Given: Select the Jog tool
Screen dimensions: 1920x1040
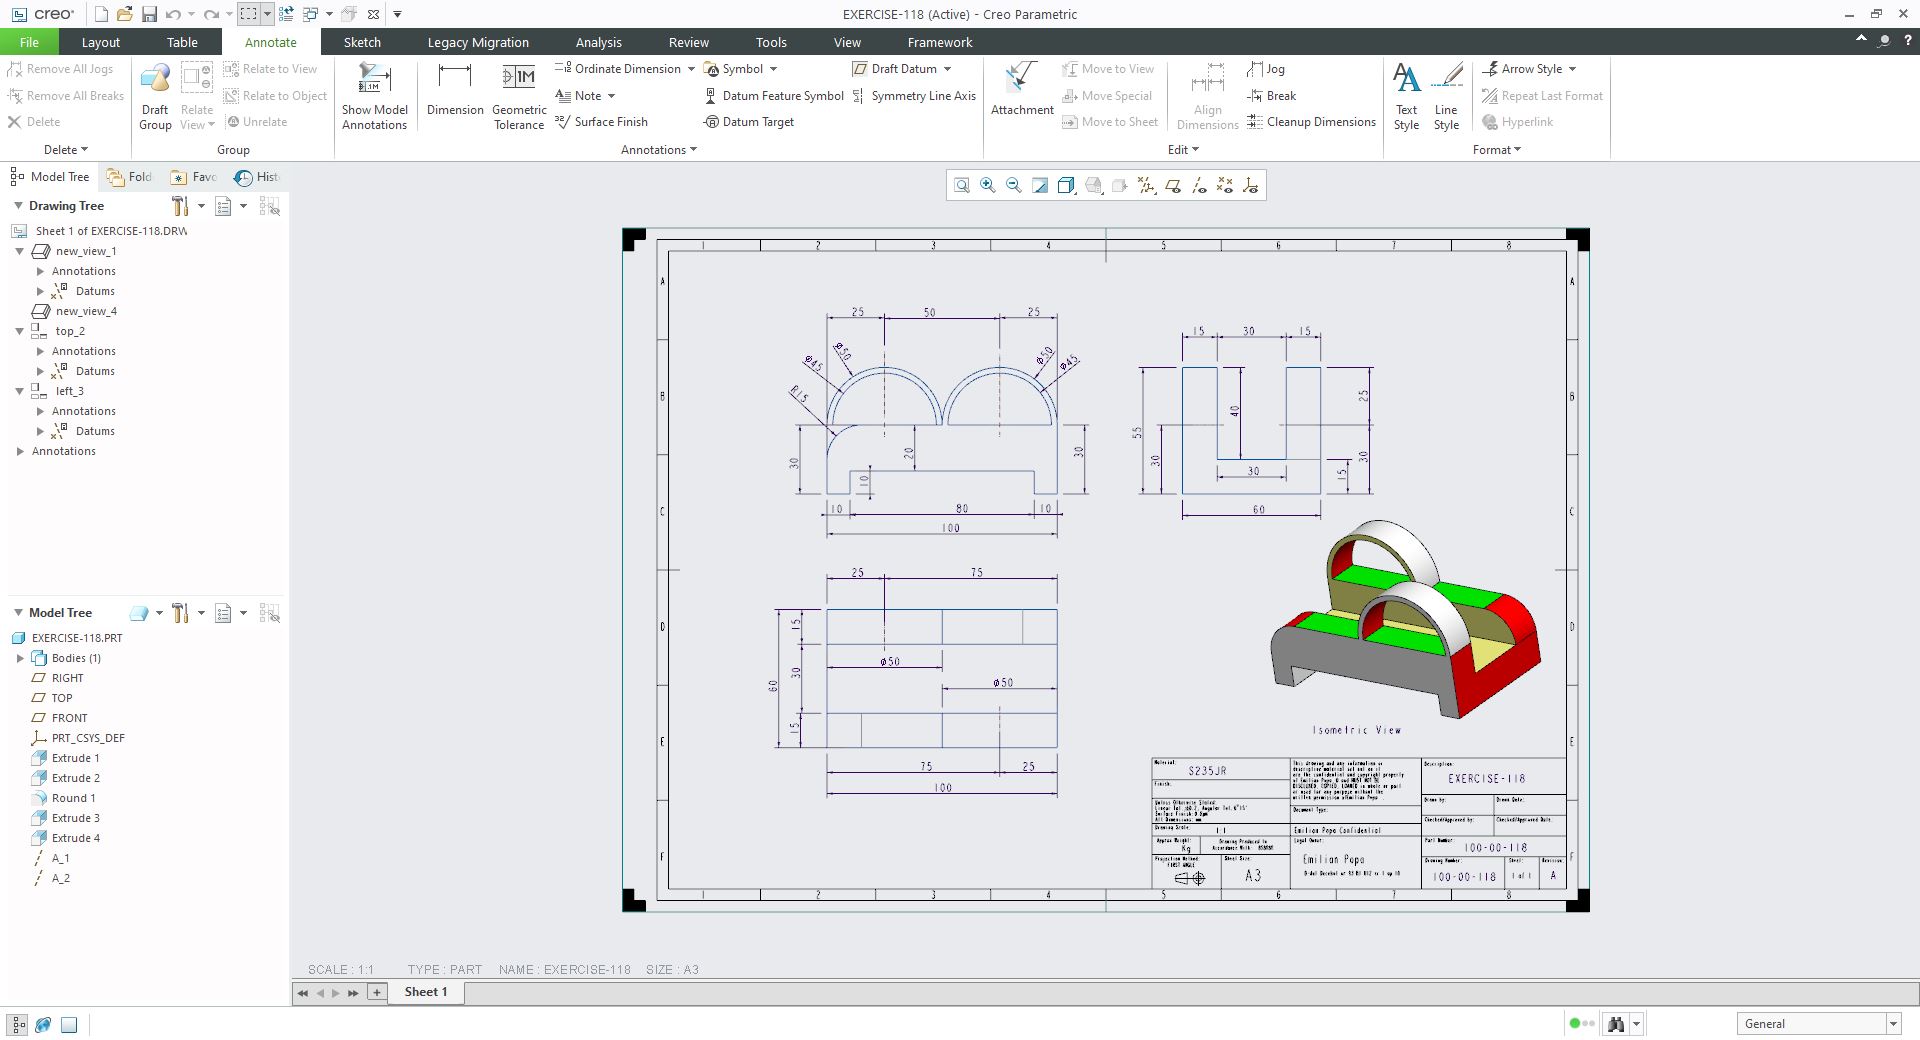Looking at the screenshot, I should [1266, 69].
